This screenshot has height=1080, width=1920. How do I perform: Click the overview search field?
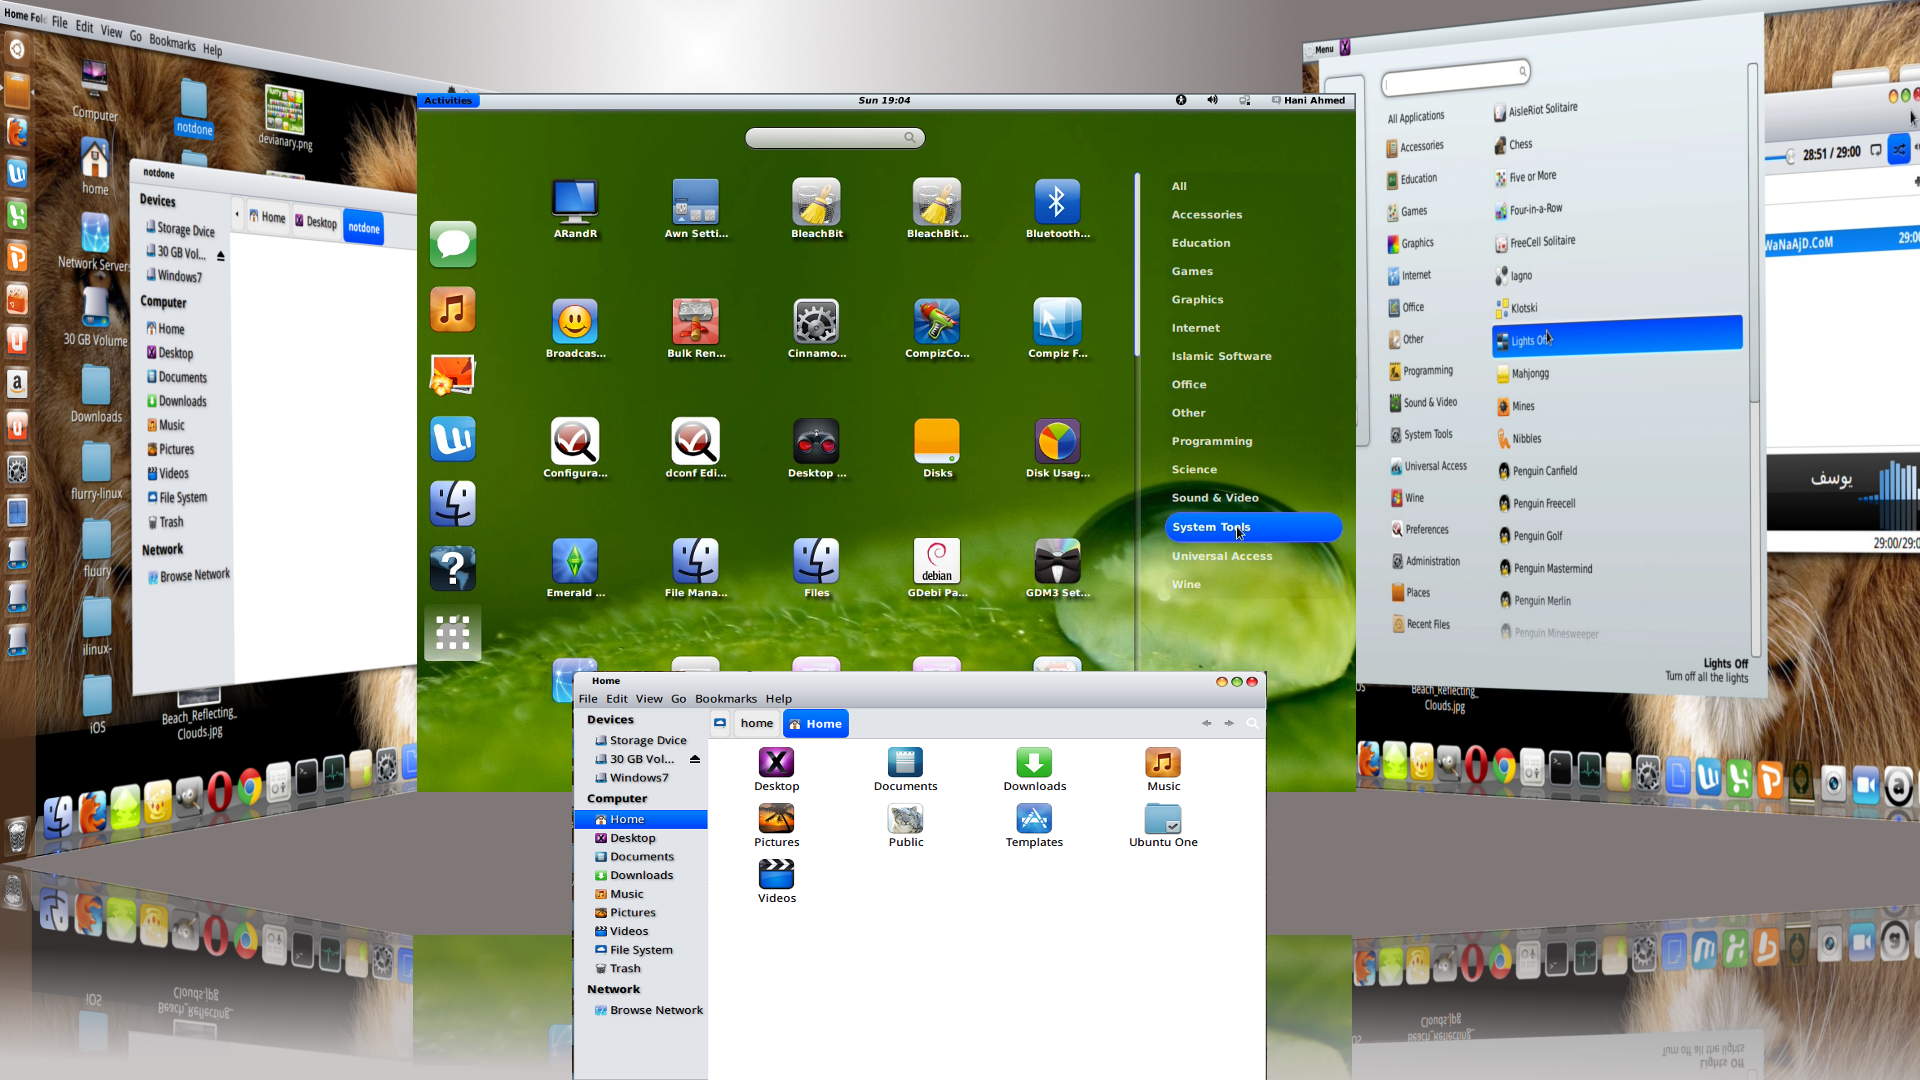(835, 137)
